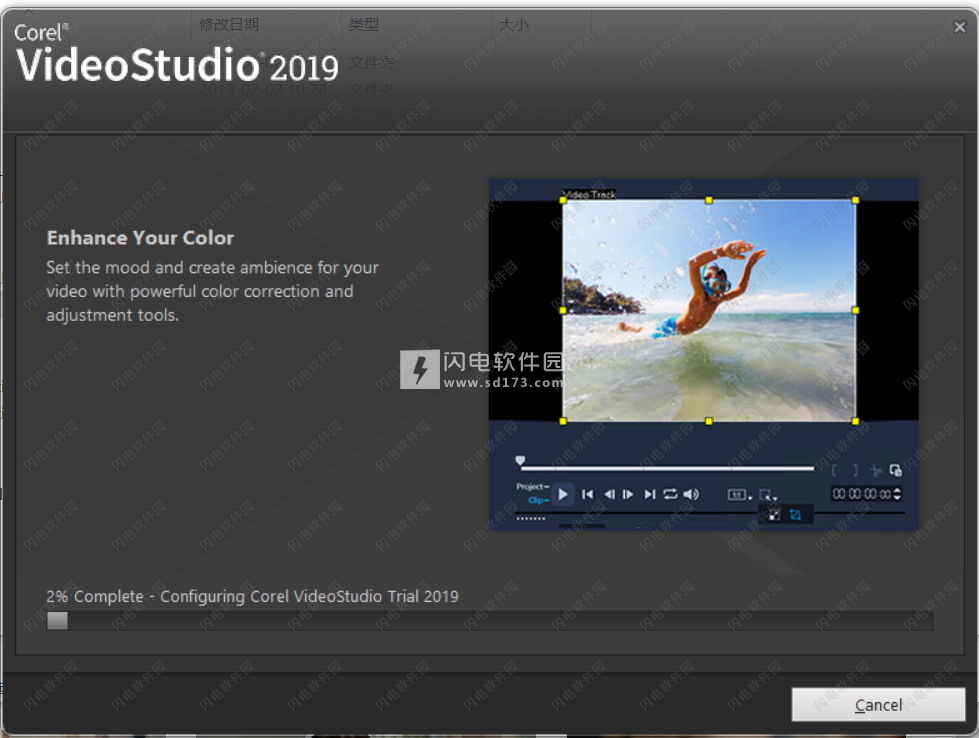Viewport: 979px width, 738px height.
Task: Click top-center yellow crop handle
Action: (x=709, y=200)
